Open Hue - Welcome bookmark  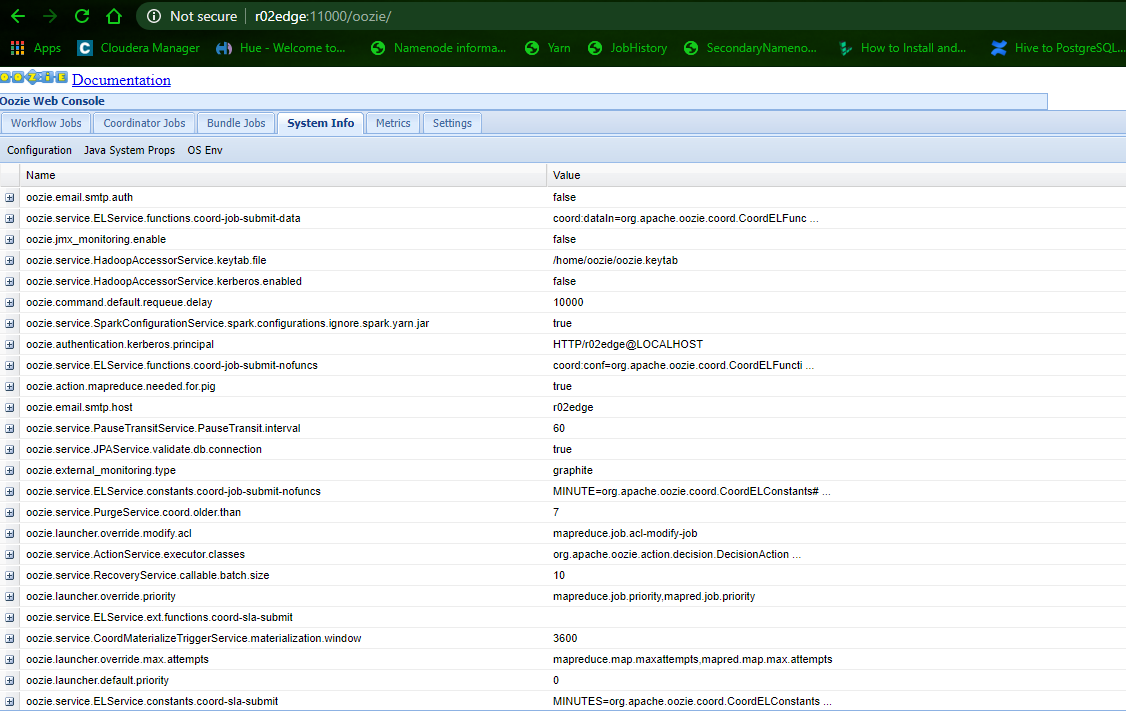tap(281, 48)
